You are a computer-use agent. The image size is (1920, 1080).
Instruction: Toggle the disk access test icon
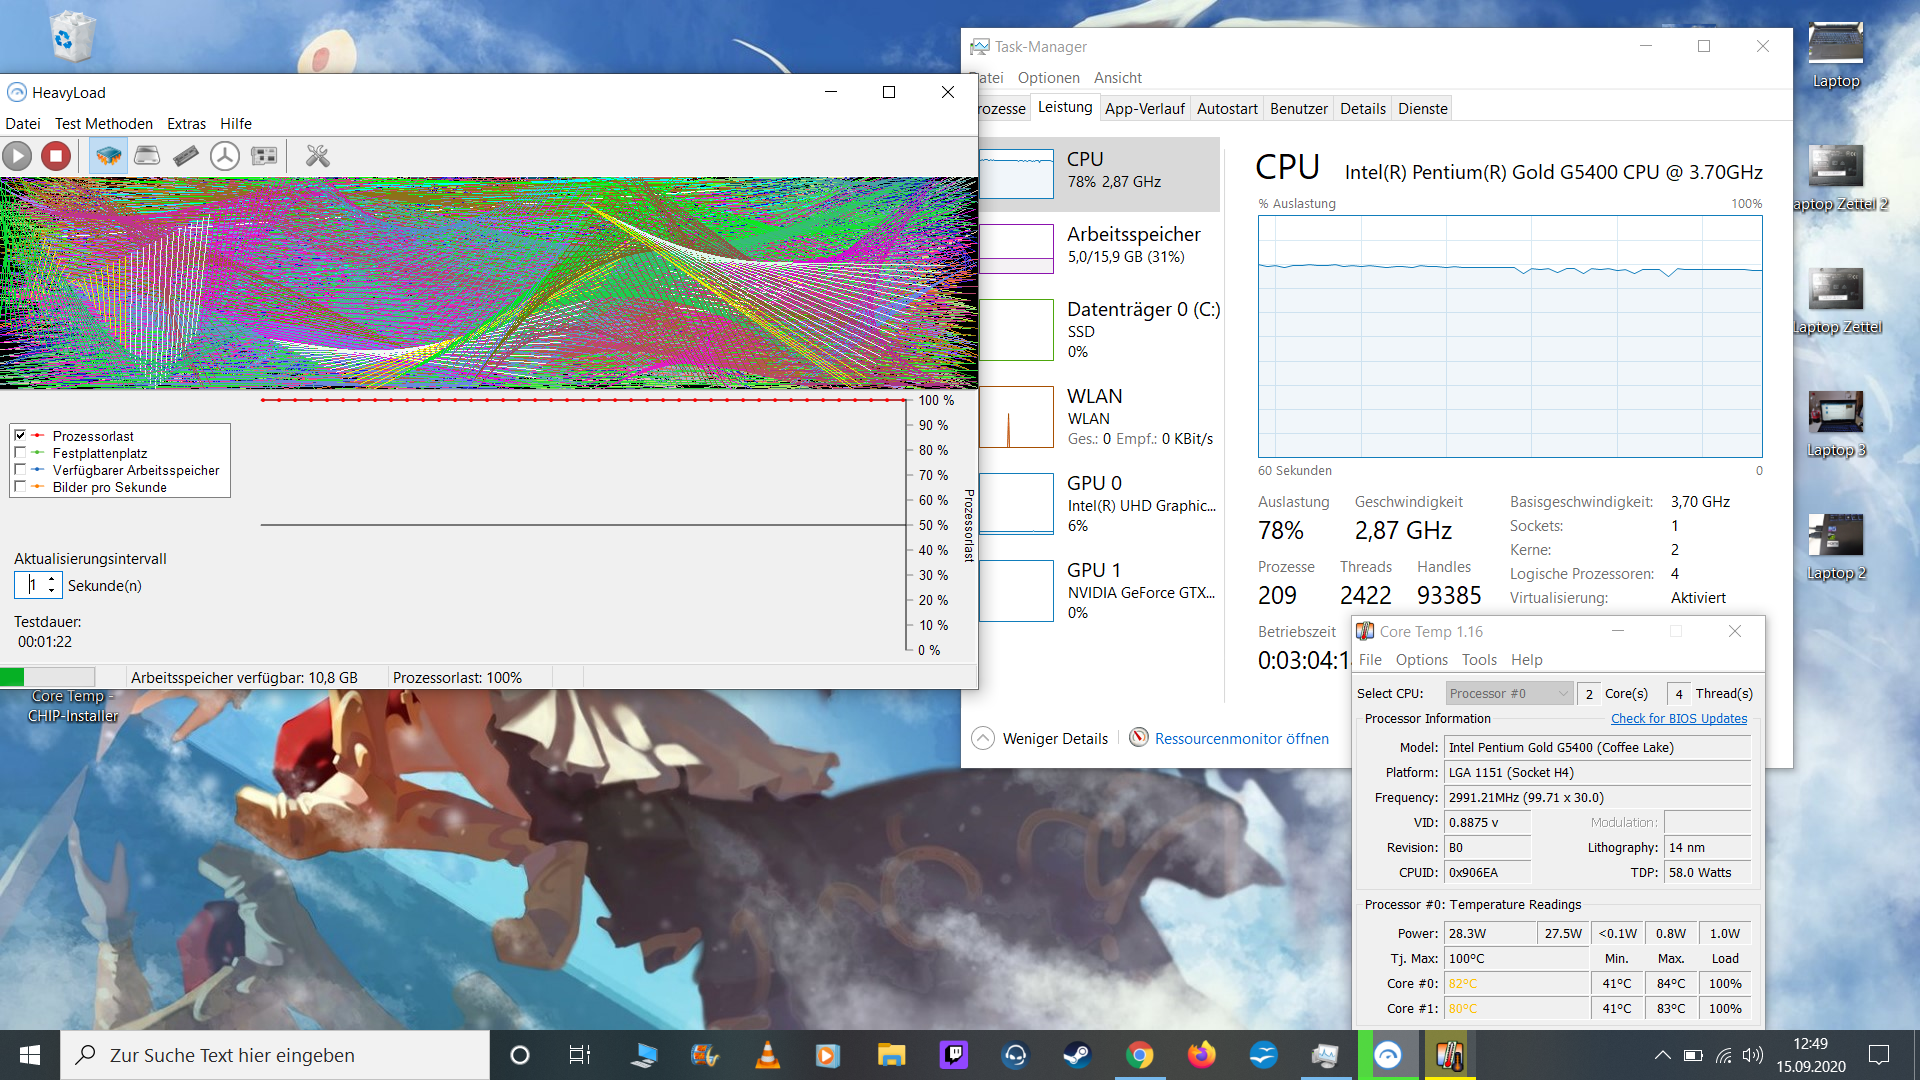[225, 156]
